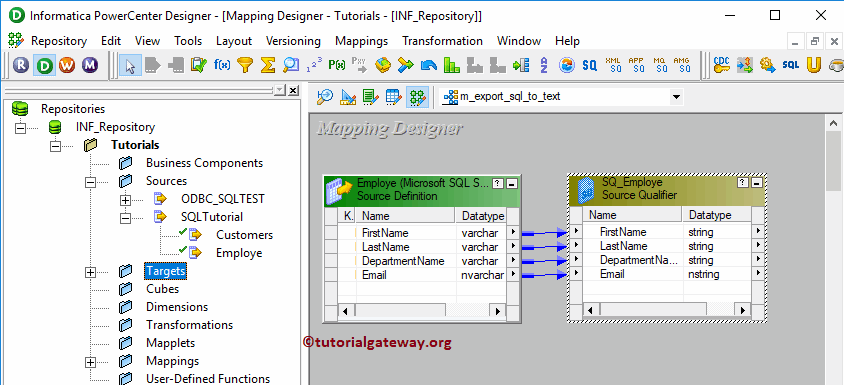Click help button on SQ_Employe
This screenshot has width=844, height=385.
click(x=743, y=183)
